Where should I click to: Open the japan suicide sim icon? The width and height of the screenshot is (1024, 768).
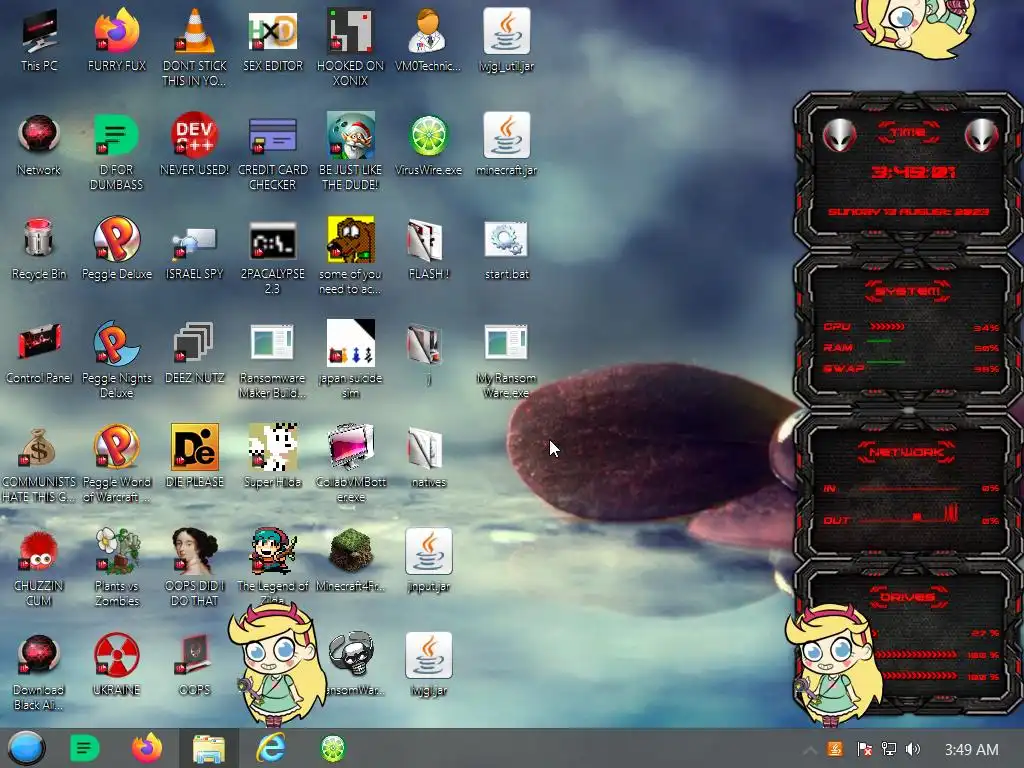click(350, 342)
